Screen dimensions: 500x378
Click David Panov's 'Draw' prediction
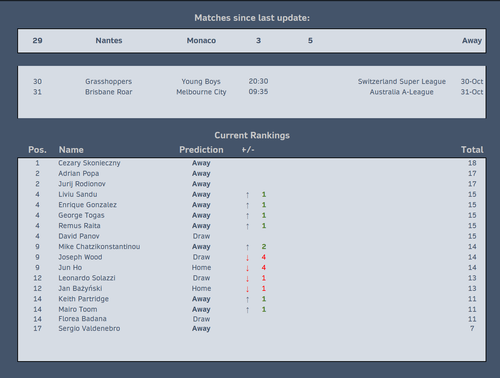tap(201, 236)
